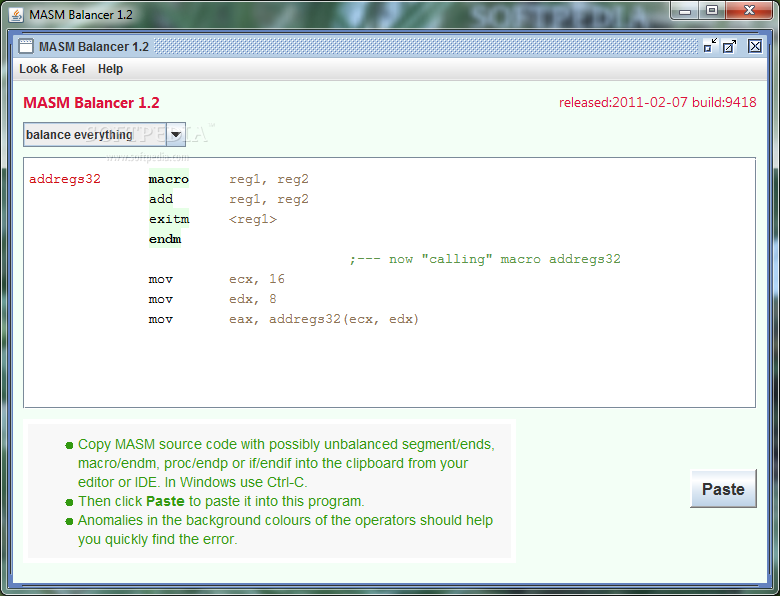Click 'eax, addregs32(ecx, edx)' operand

click(324, 319)
